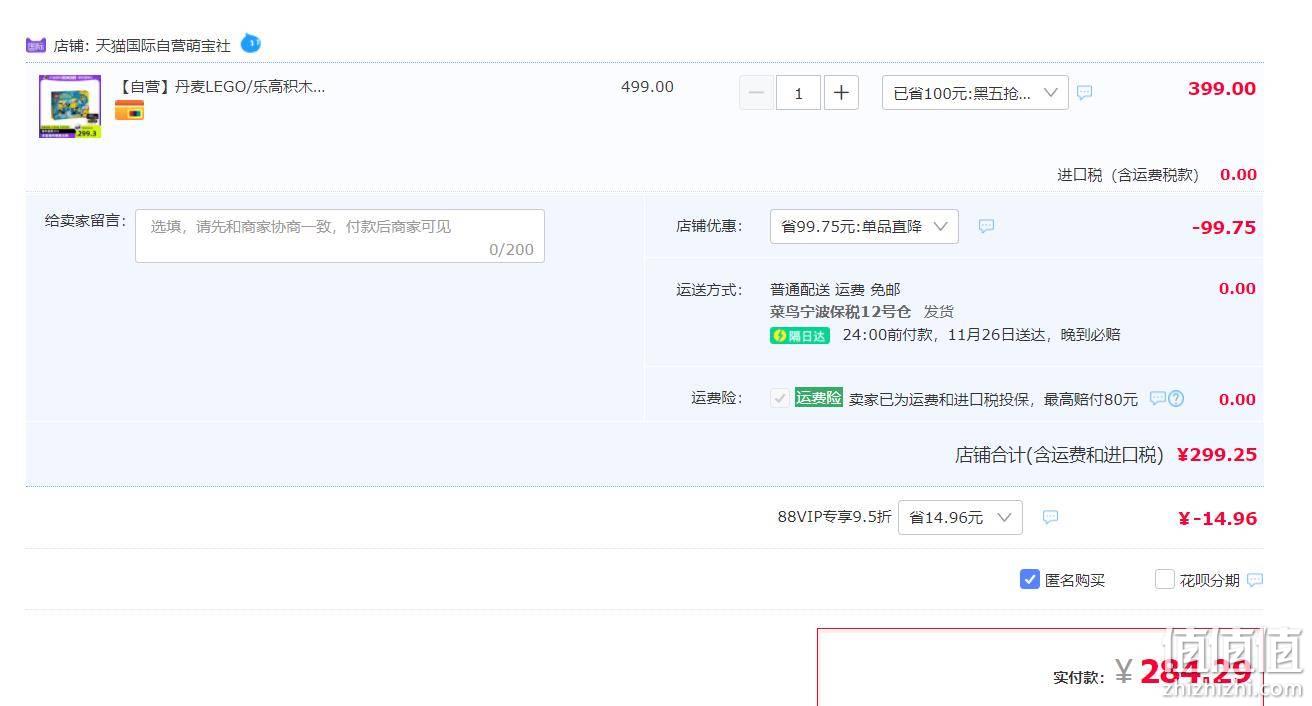This screenshot has height=706, width=1312.
Task: Open the 88VIP 省14.96元 dropdown
Action: 960,517
